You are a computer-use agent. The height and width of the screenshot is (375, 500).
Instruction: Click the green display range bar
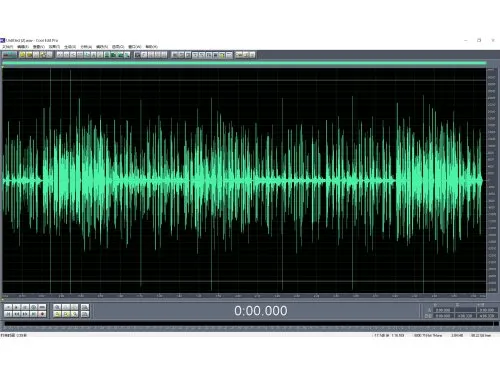pyautogui.click(x=244, y=63)
